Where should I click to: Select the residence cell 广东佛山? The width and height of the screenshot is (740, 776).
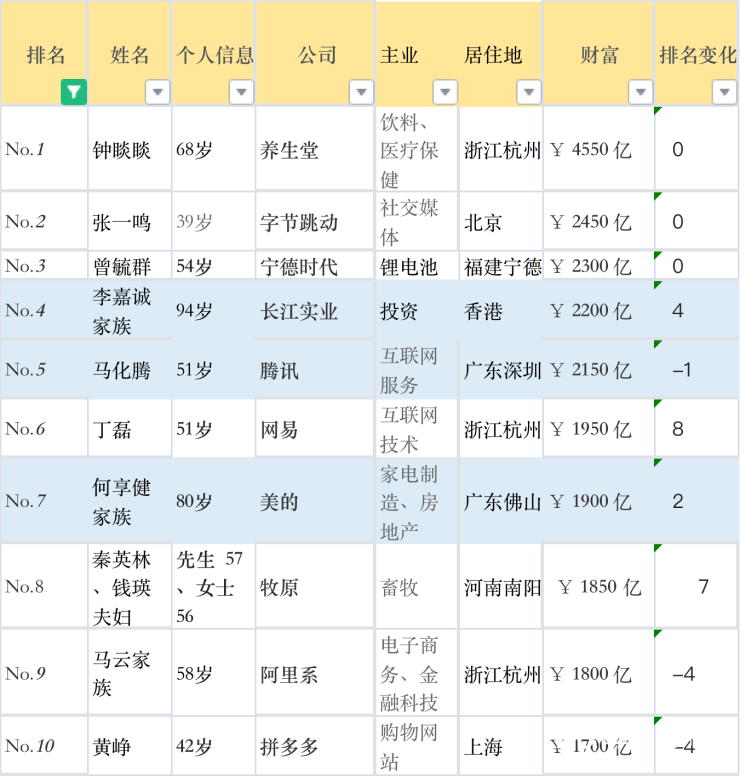(x=500, y=501)
